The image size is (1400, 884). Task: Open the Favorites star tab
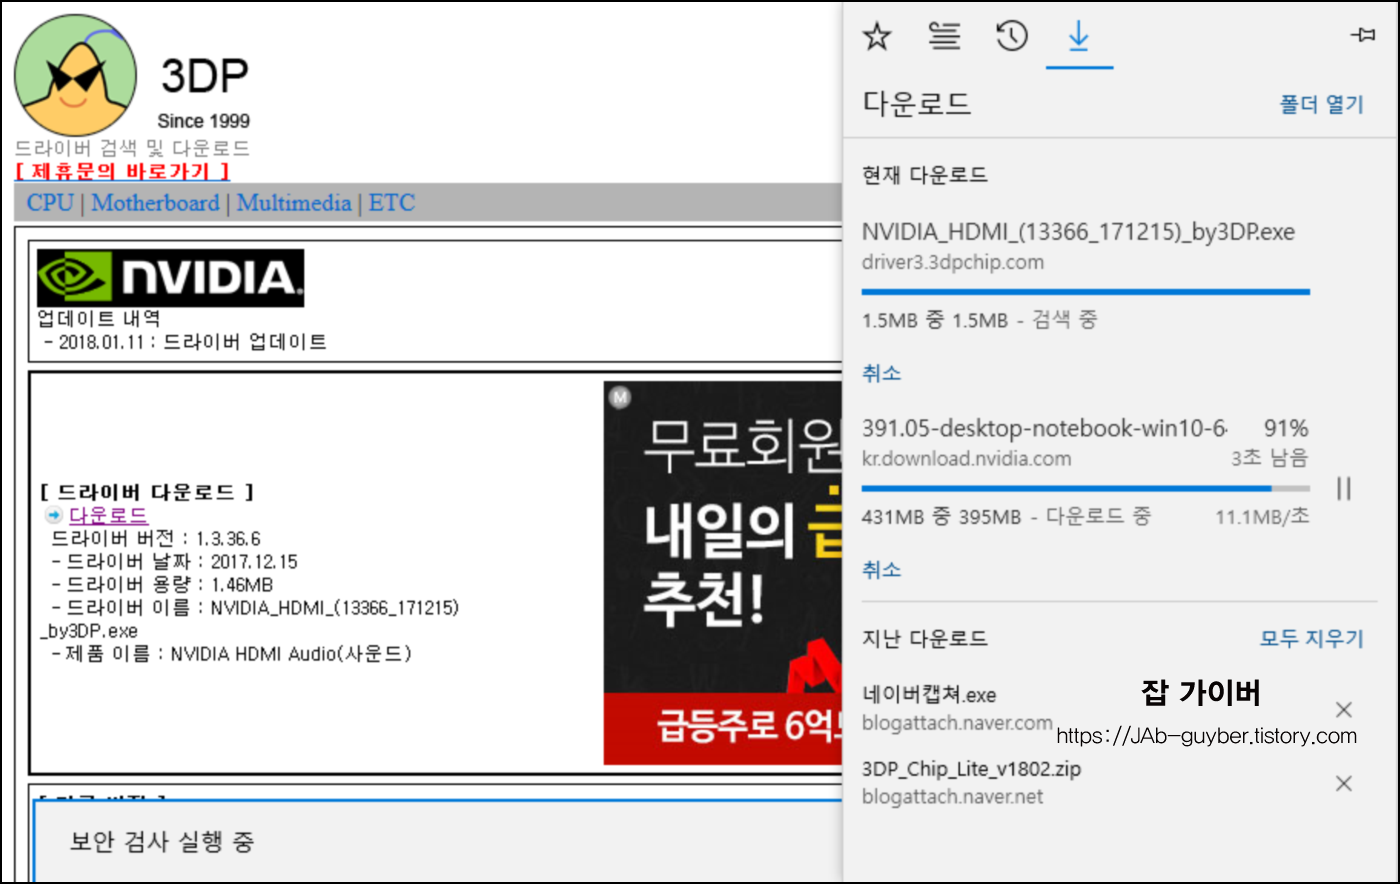pyautogui.click(x=877, y=37)
